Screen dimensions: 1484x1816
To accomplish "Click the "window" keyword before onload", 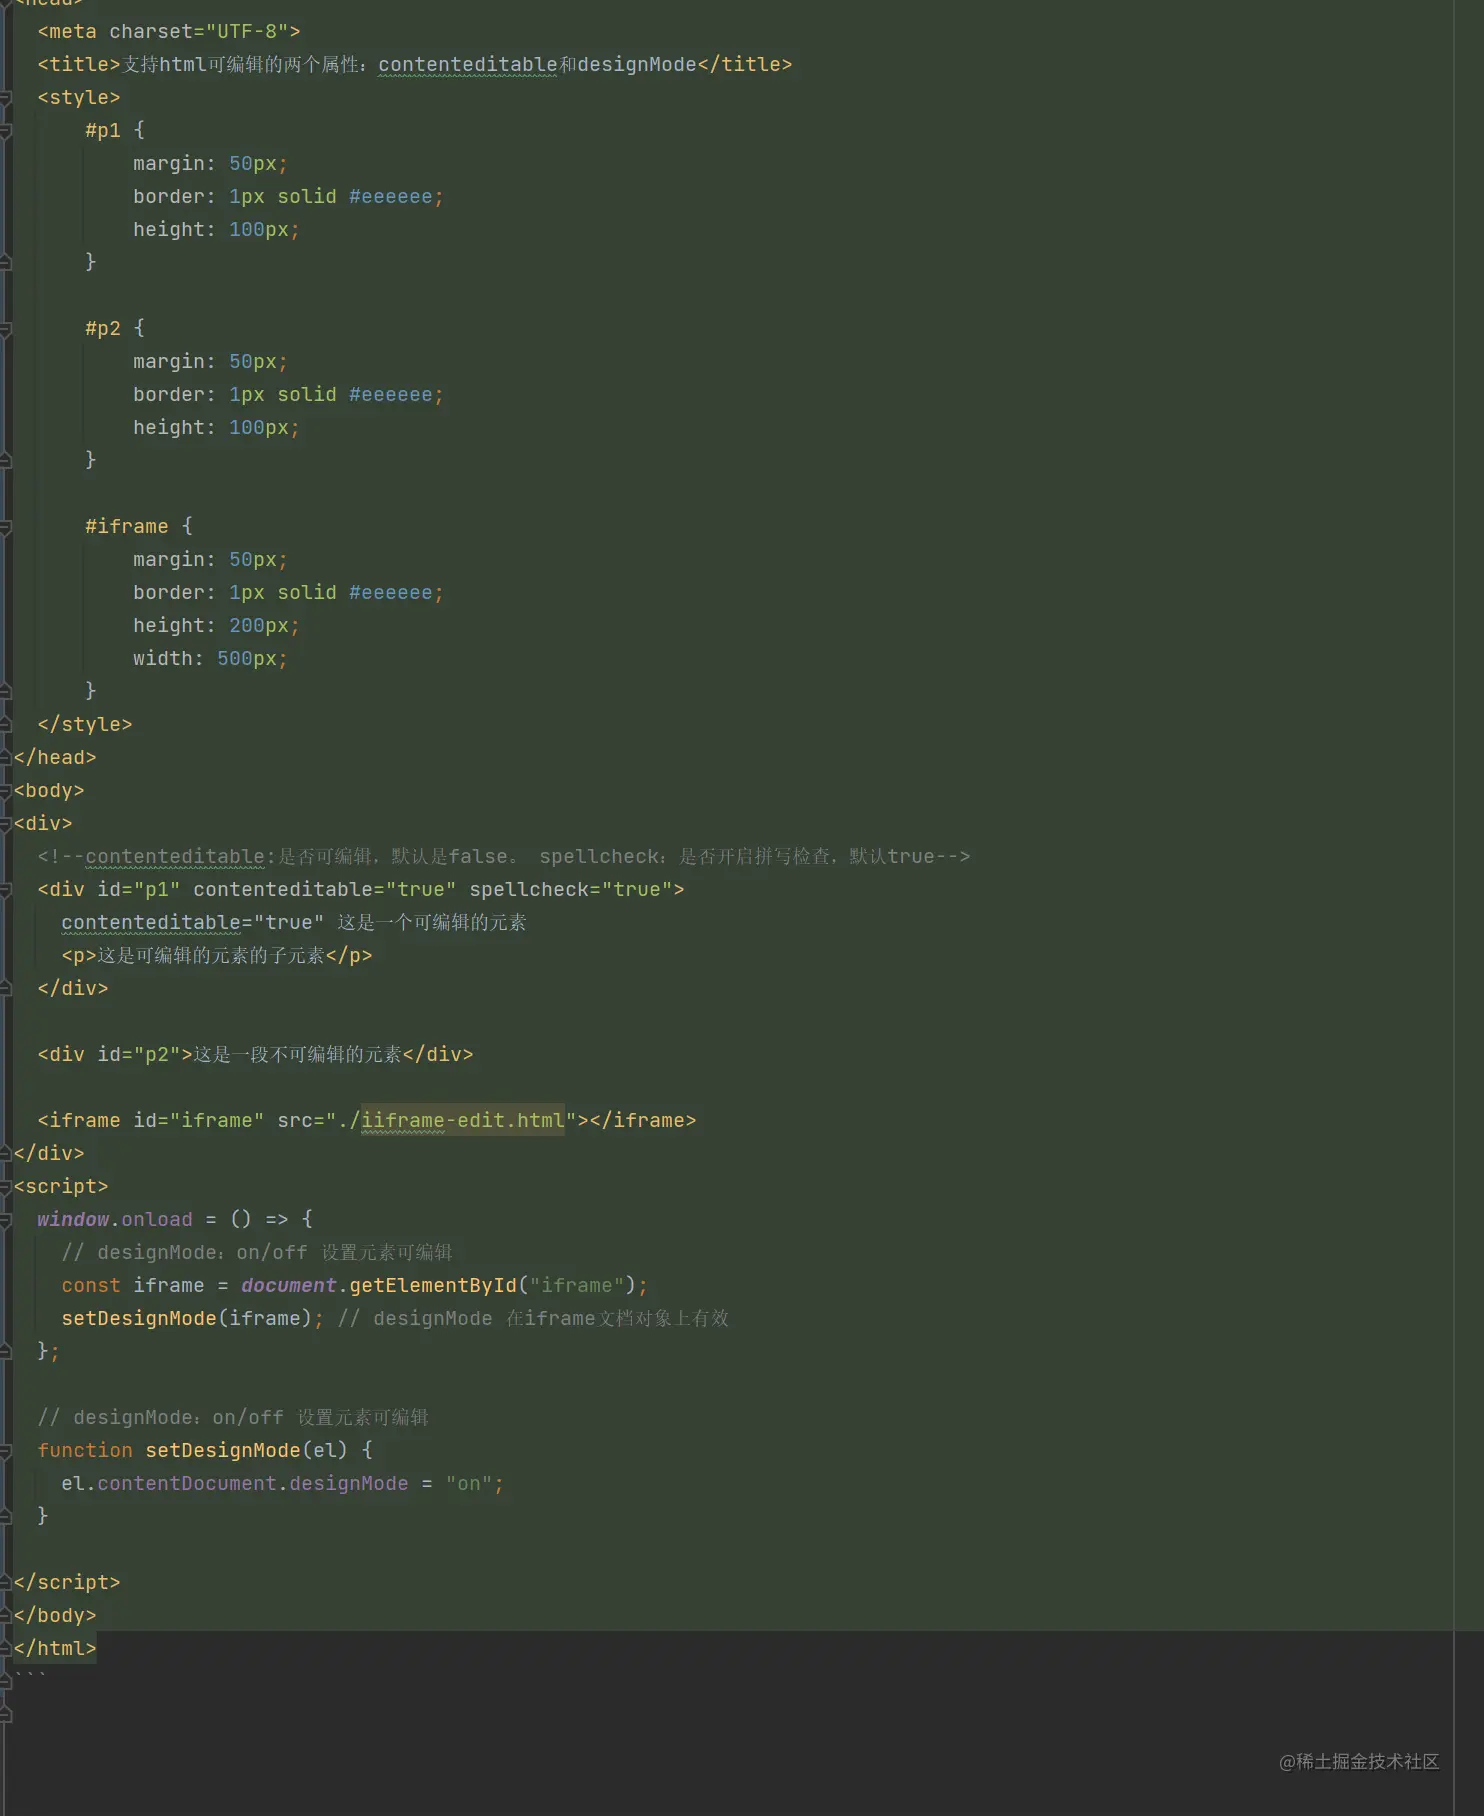I will (x=73, y=1219).
